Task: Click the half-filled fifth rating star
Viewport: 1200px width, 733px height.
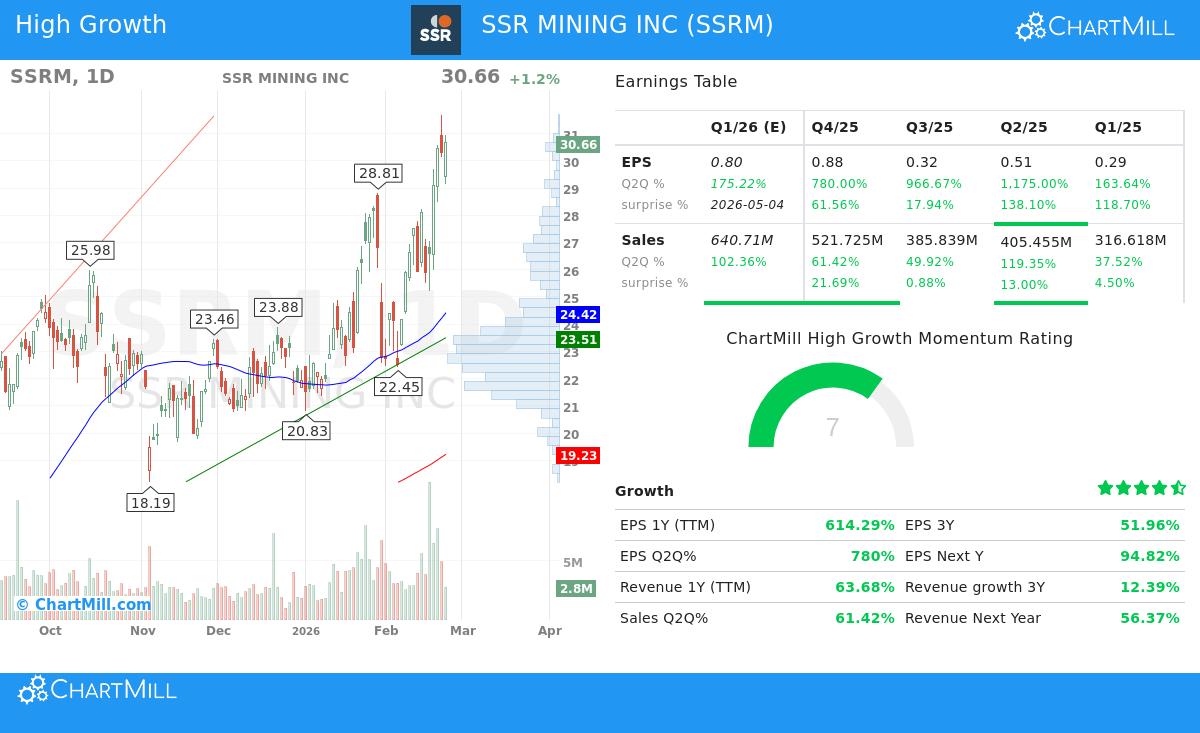Action: (x=1179, y=488)
